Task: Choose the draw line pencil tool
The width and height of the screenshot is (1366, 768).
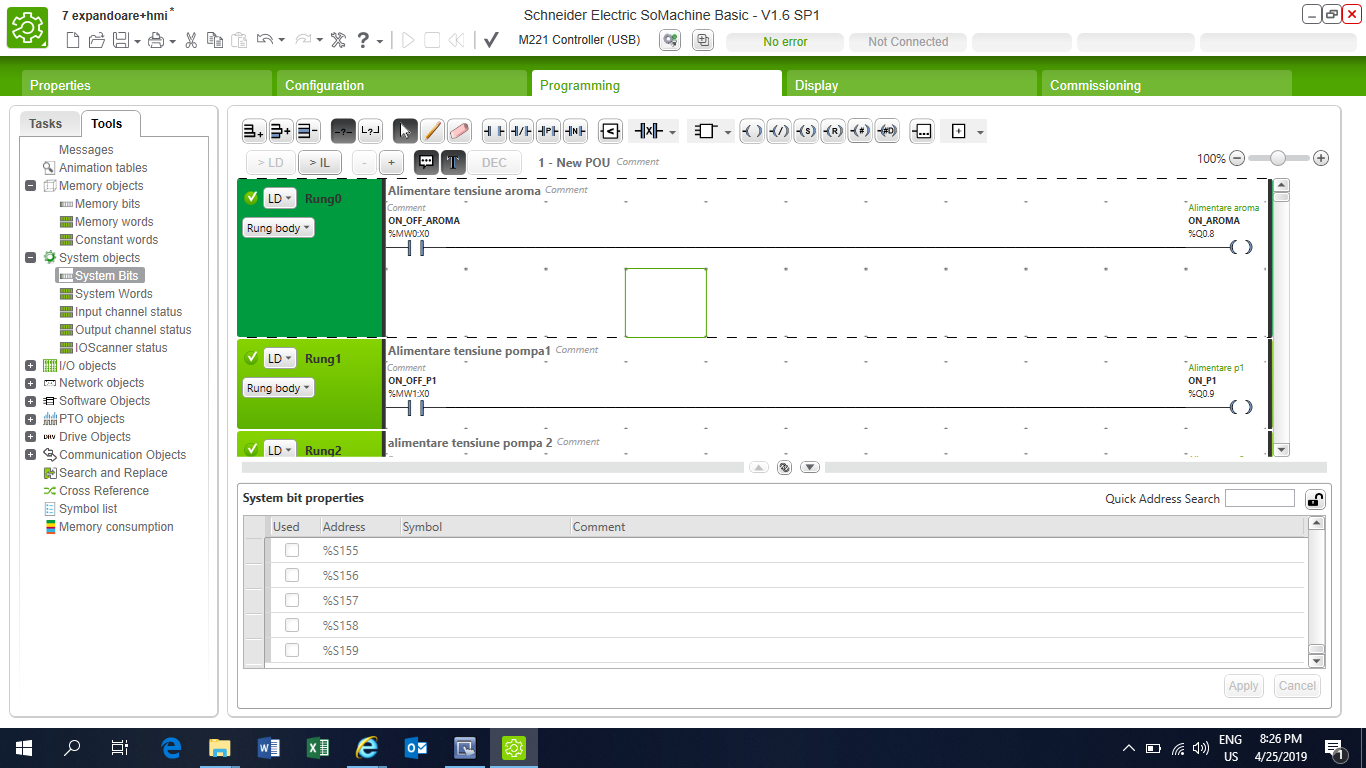Action: [x=432, y=131]
